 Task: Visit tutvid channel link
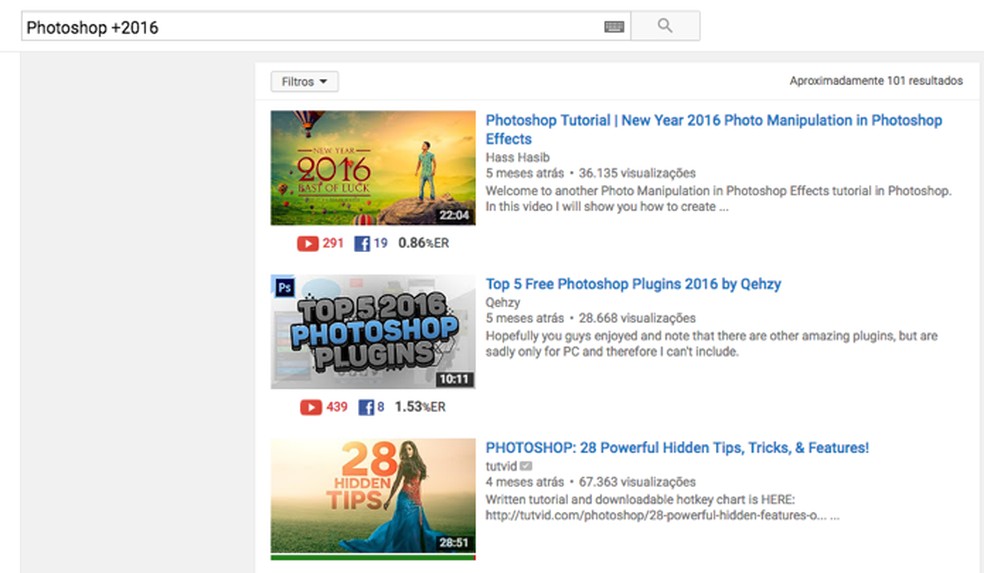(501, 466)
